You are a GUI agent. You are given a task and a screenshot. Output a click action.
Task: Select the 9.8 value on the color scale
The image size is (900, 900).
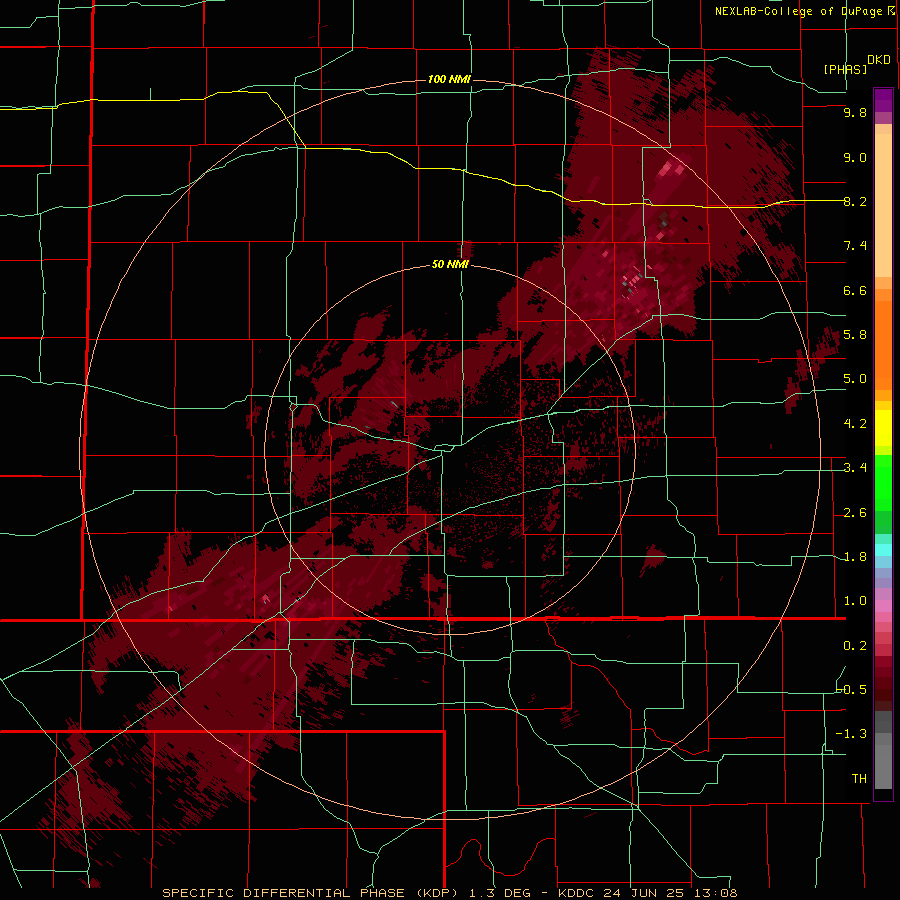point(855,112)
